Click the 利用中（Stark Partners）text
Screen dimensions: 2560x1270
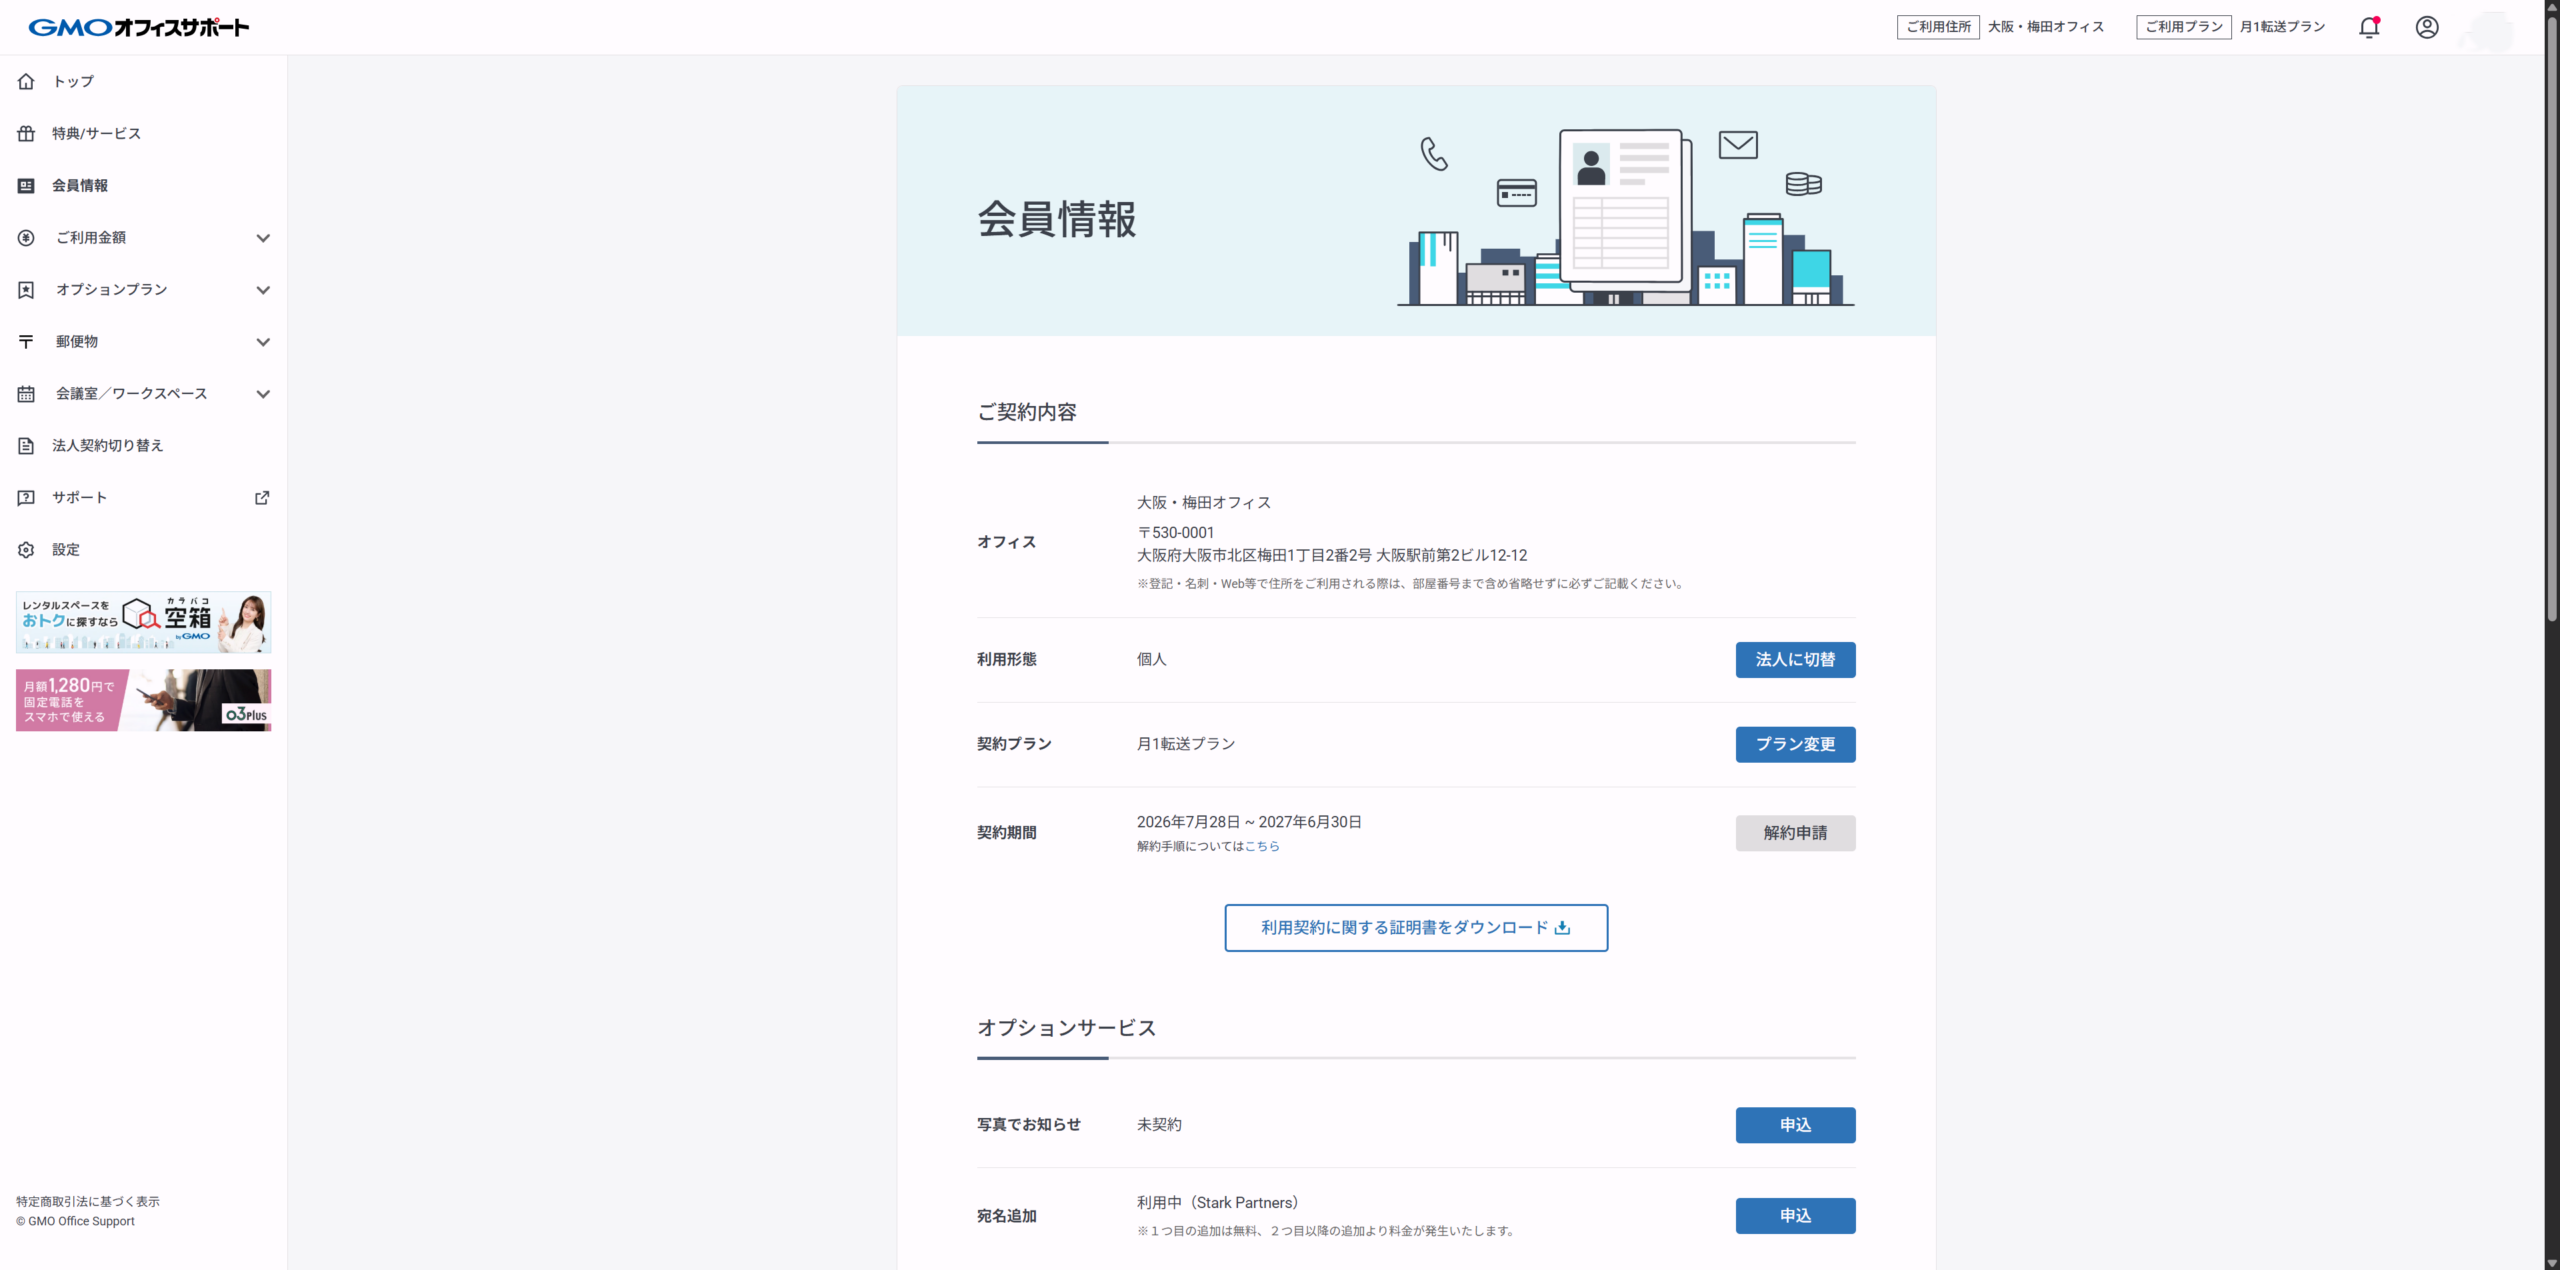point(1218,1202)
